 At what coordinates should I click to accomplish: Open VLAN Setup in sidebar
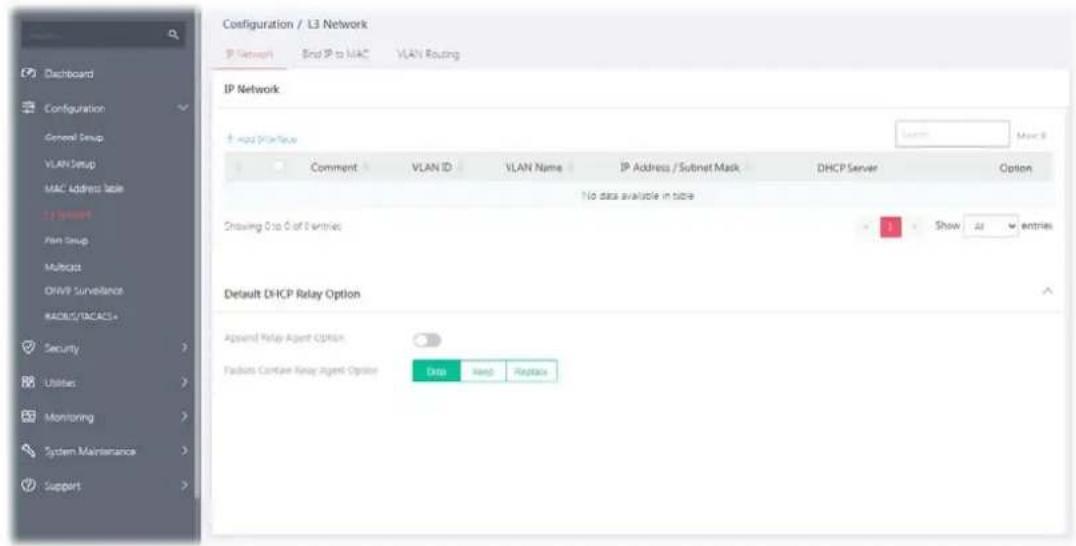70,164
